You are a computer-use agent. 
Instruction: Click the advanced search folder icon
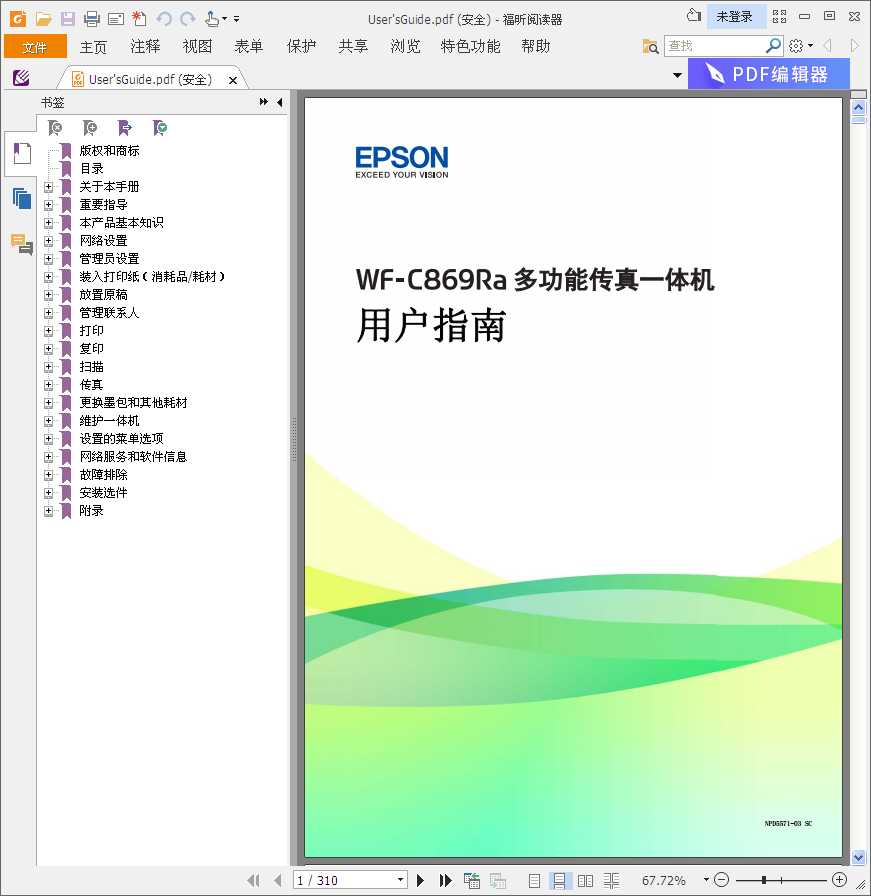point(650,46)
